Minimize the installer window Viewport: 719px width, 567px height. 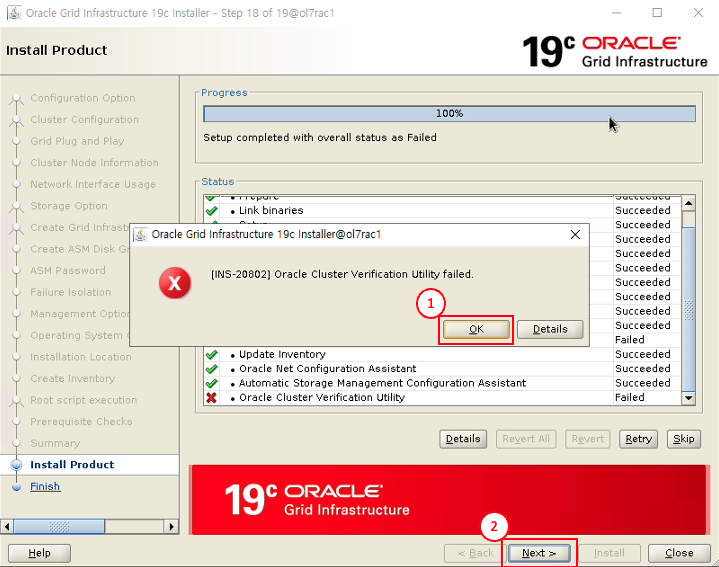click(x=617, y=13)
